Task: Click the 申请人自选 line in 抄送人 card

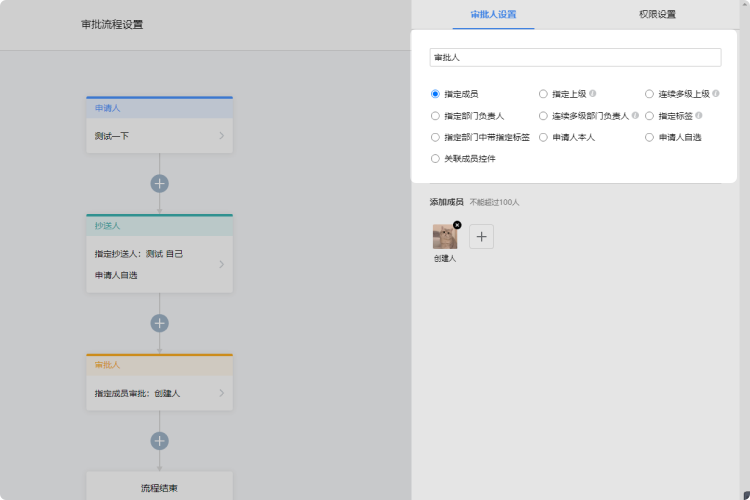Action: (x=116, y=275)
